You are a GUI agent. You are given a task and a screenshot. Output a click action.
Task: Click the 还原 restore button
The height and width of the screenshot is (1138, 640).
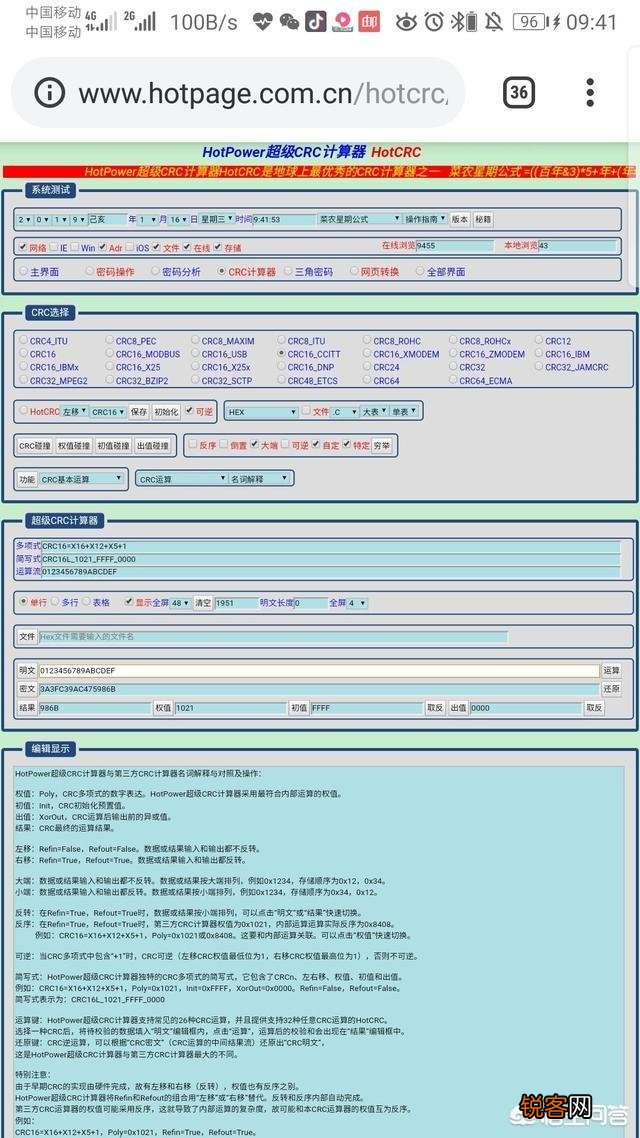click(612, 689)
